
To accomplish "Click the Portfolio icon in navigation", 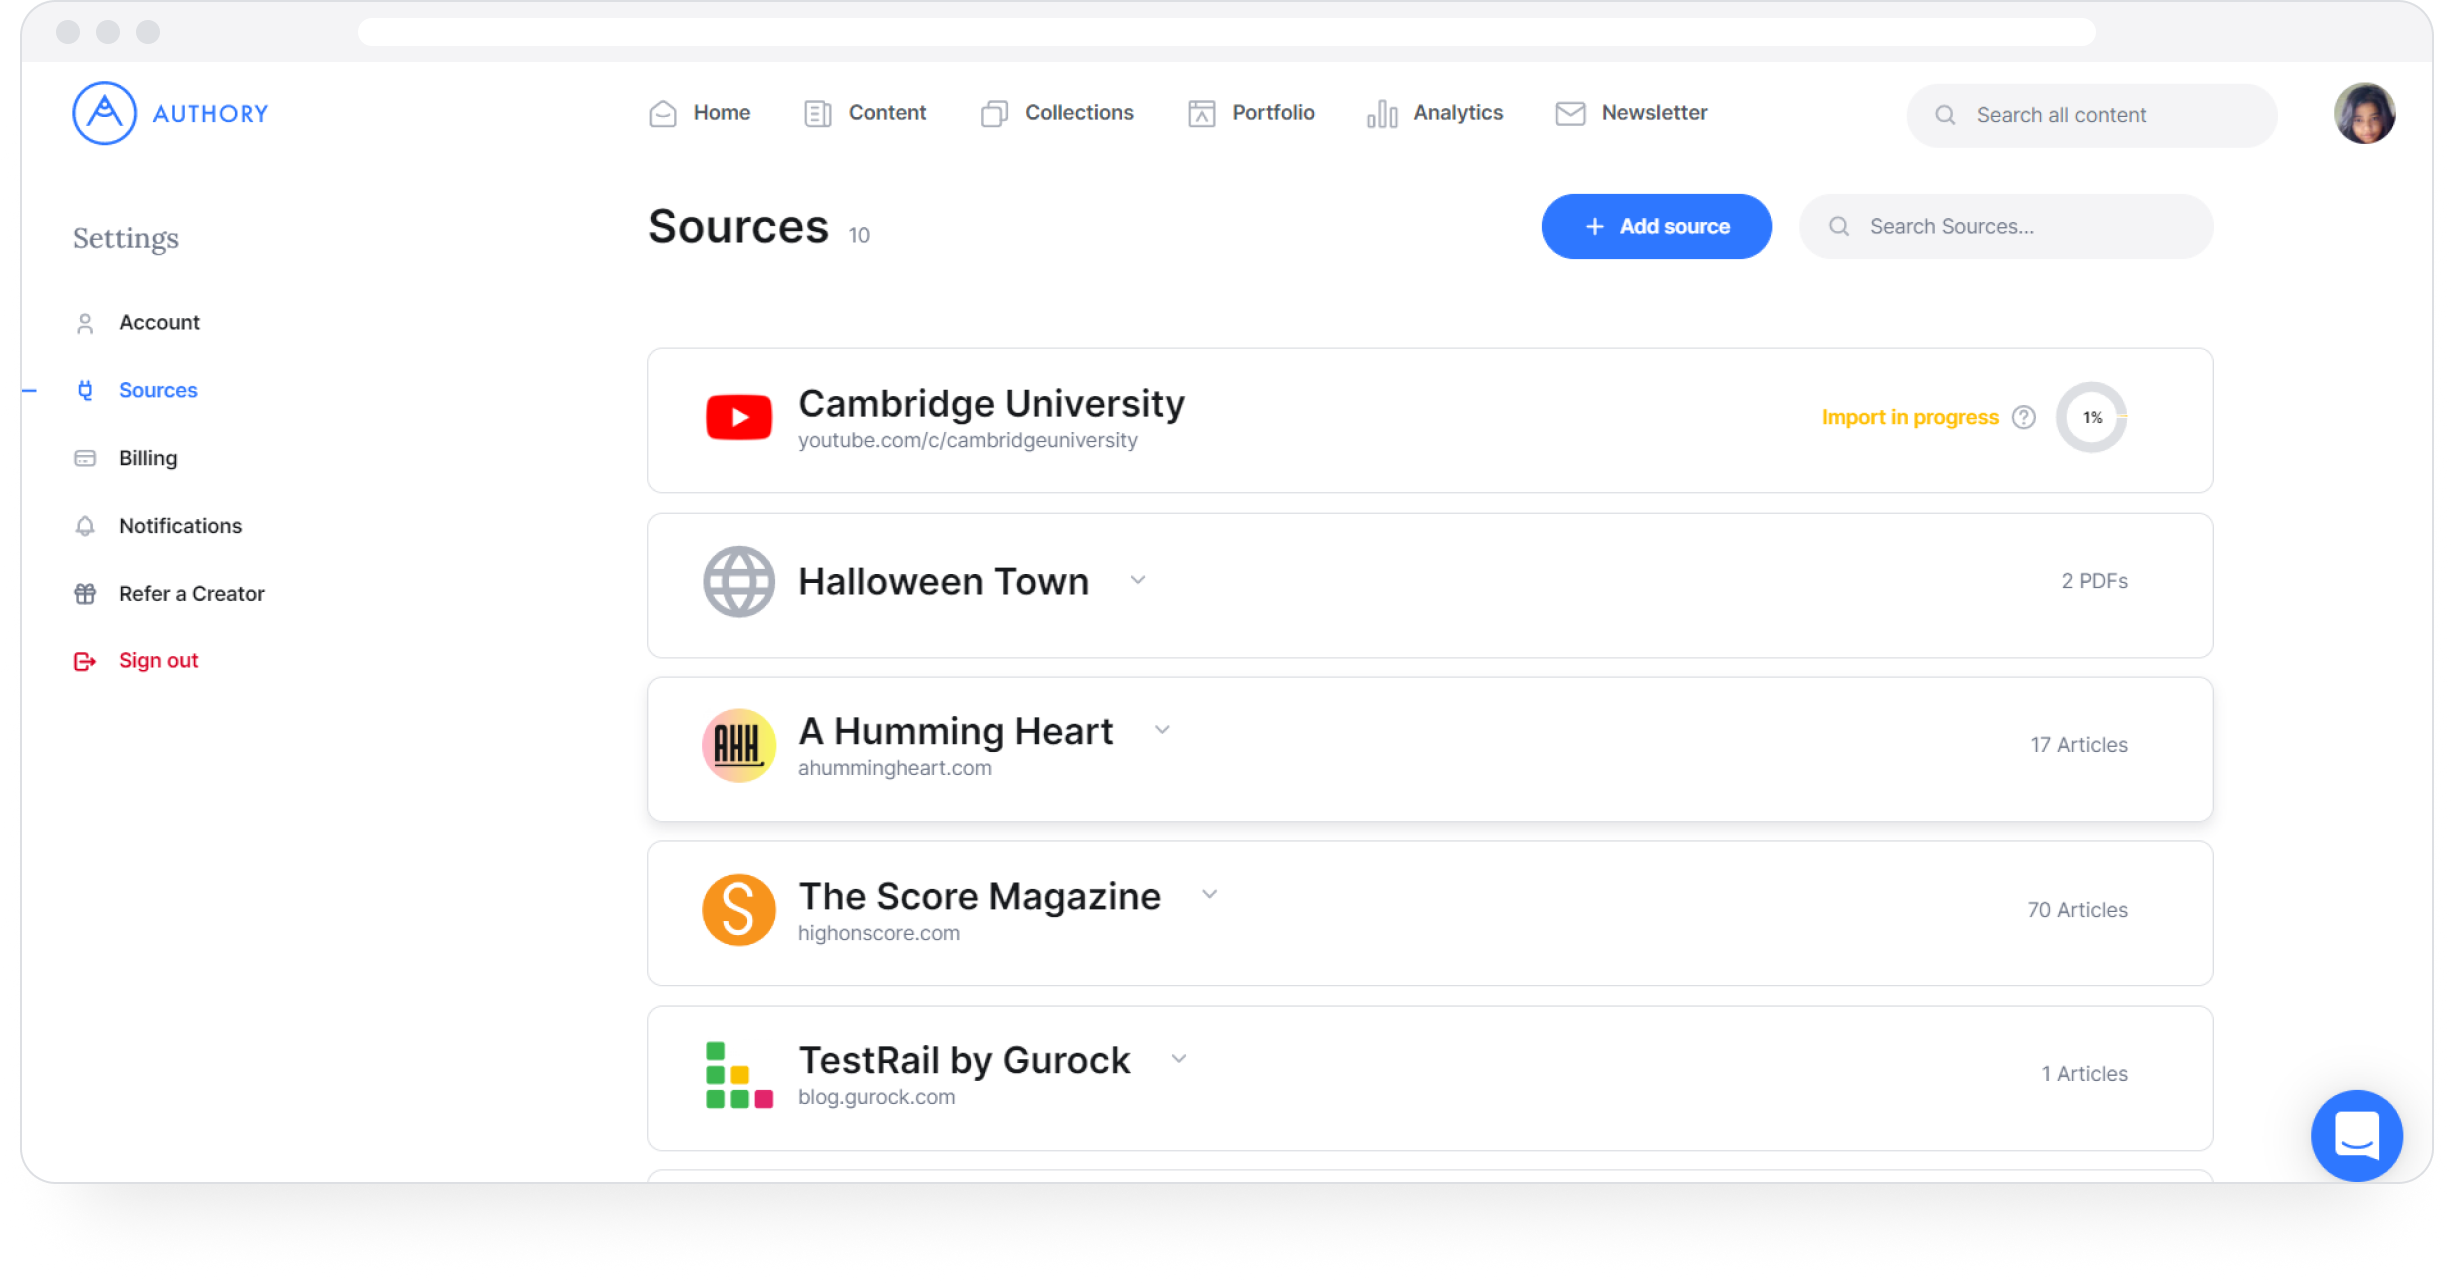I will pos(1202,114).
